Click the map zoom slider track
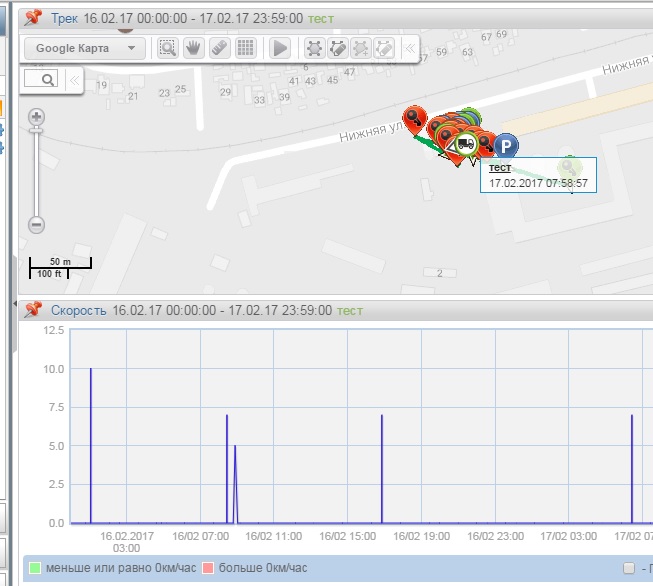The image size is (653, 586). pyautogui.click(x=37, y=170)
